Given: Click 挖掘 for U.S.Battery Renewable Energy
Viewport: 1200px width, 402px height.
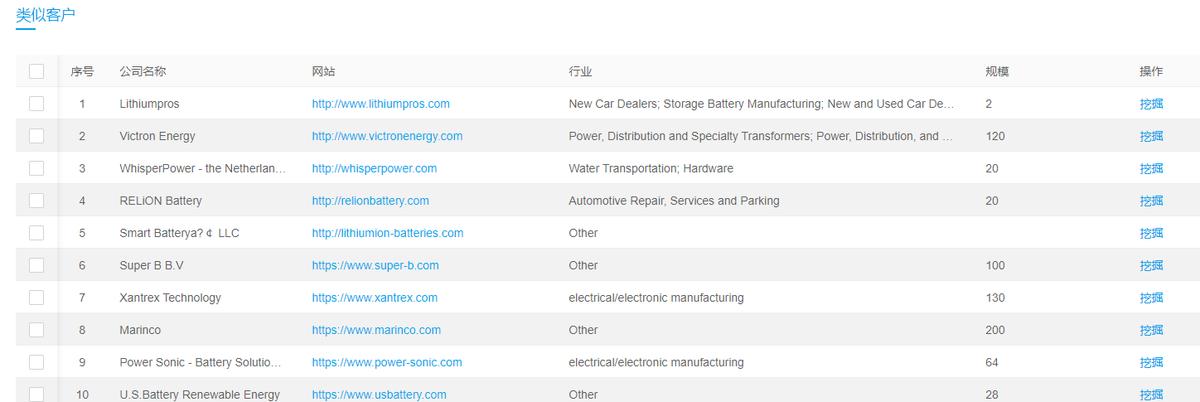Looking at the screenshot, I should tap(1151, 394).
